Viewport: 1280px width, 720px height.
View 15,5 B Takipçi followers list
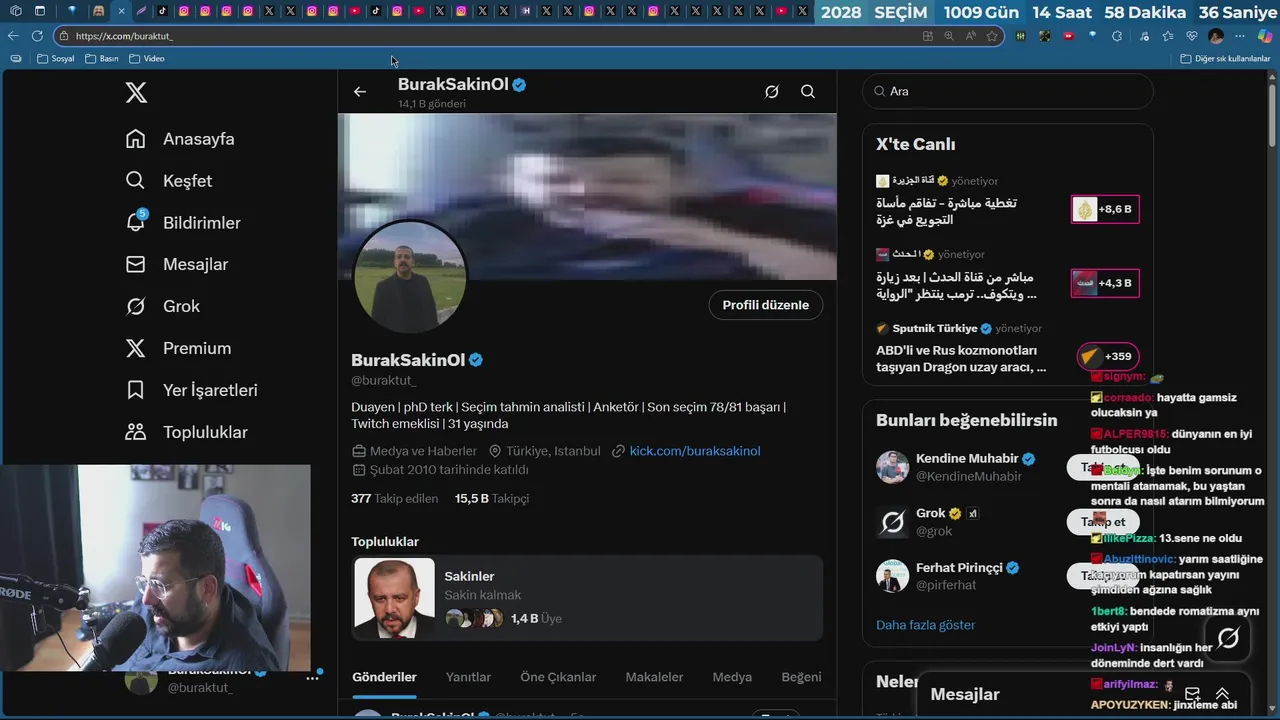492,498
